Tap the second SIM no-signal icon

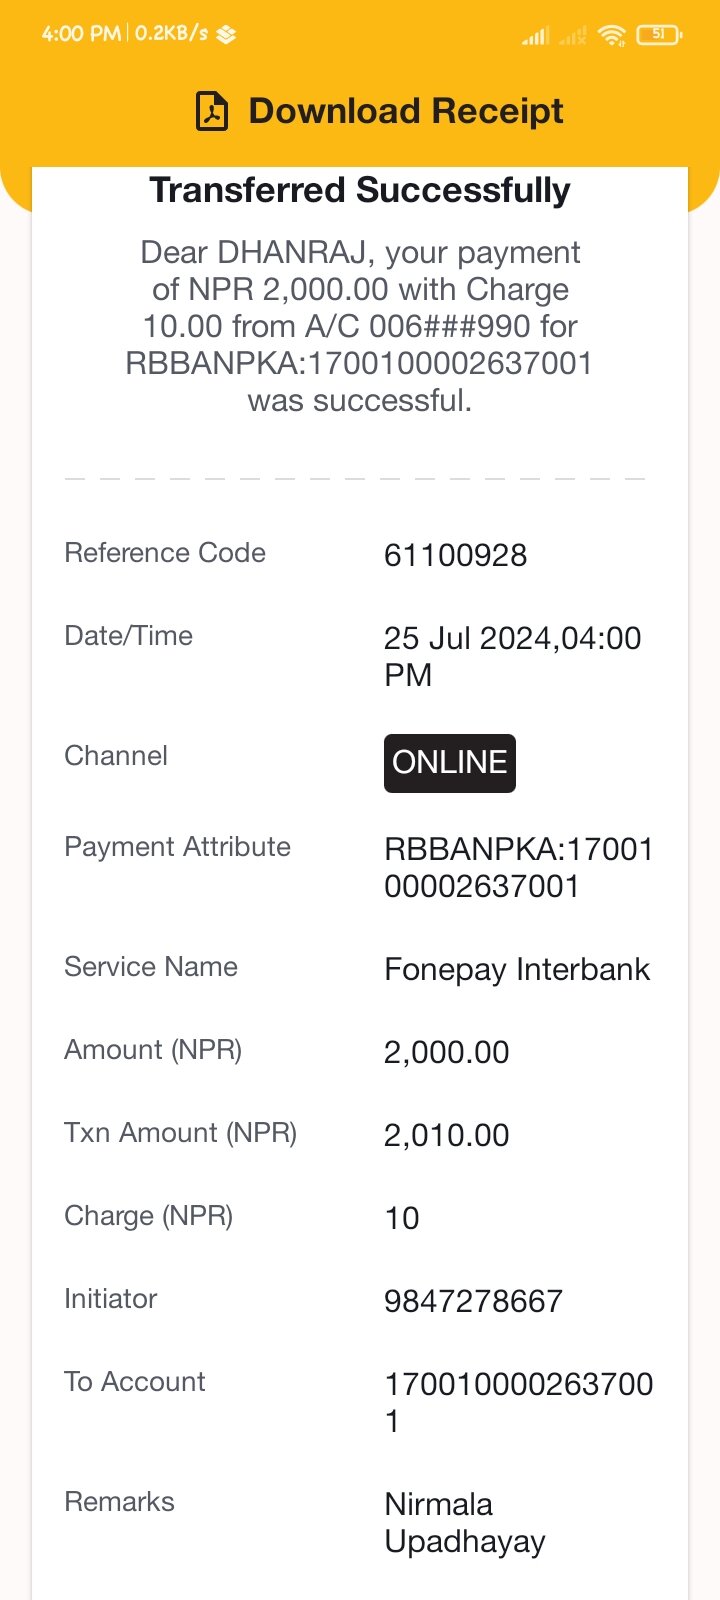coord(573,36)
